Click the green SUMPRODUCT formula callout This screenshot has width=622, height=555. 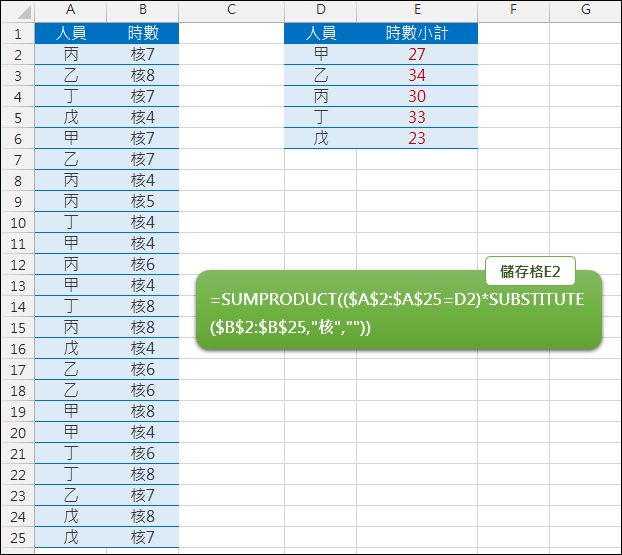coord(399,310)
